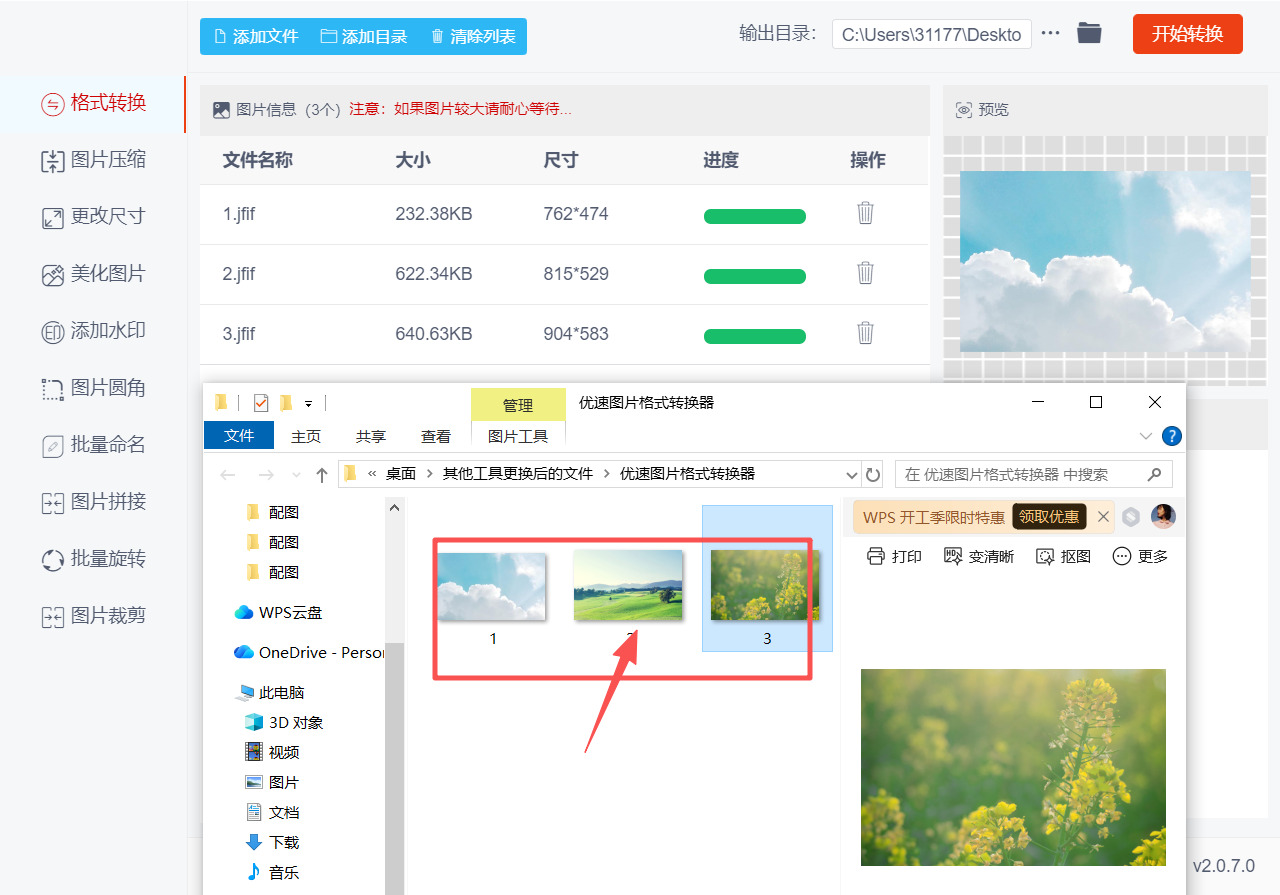Open the quick access toolbar customization dropdown
The height and width of the screenshot is (895, 1280).
pyautogui.click(x=308, y=402)
